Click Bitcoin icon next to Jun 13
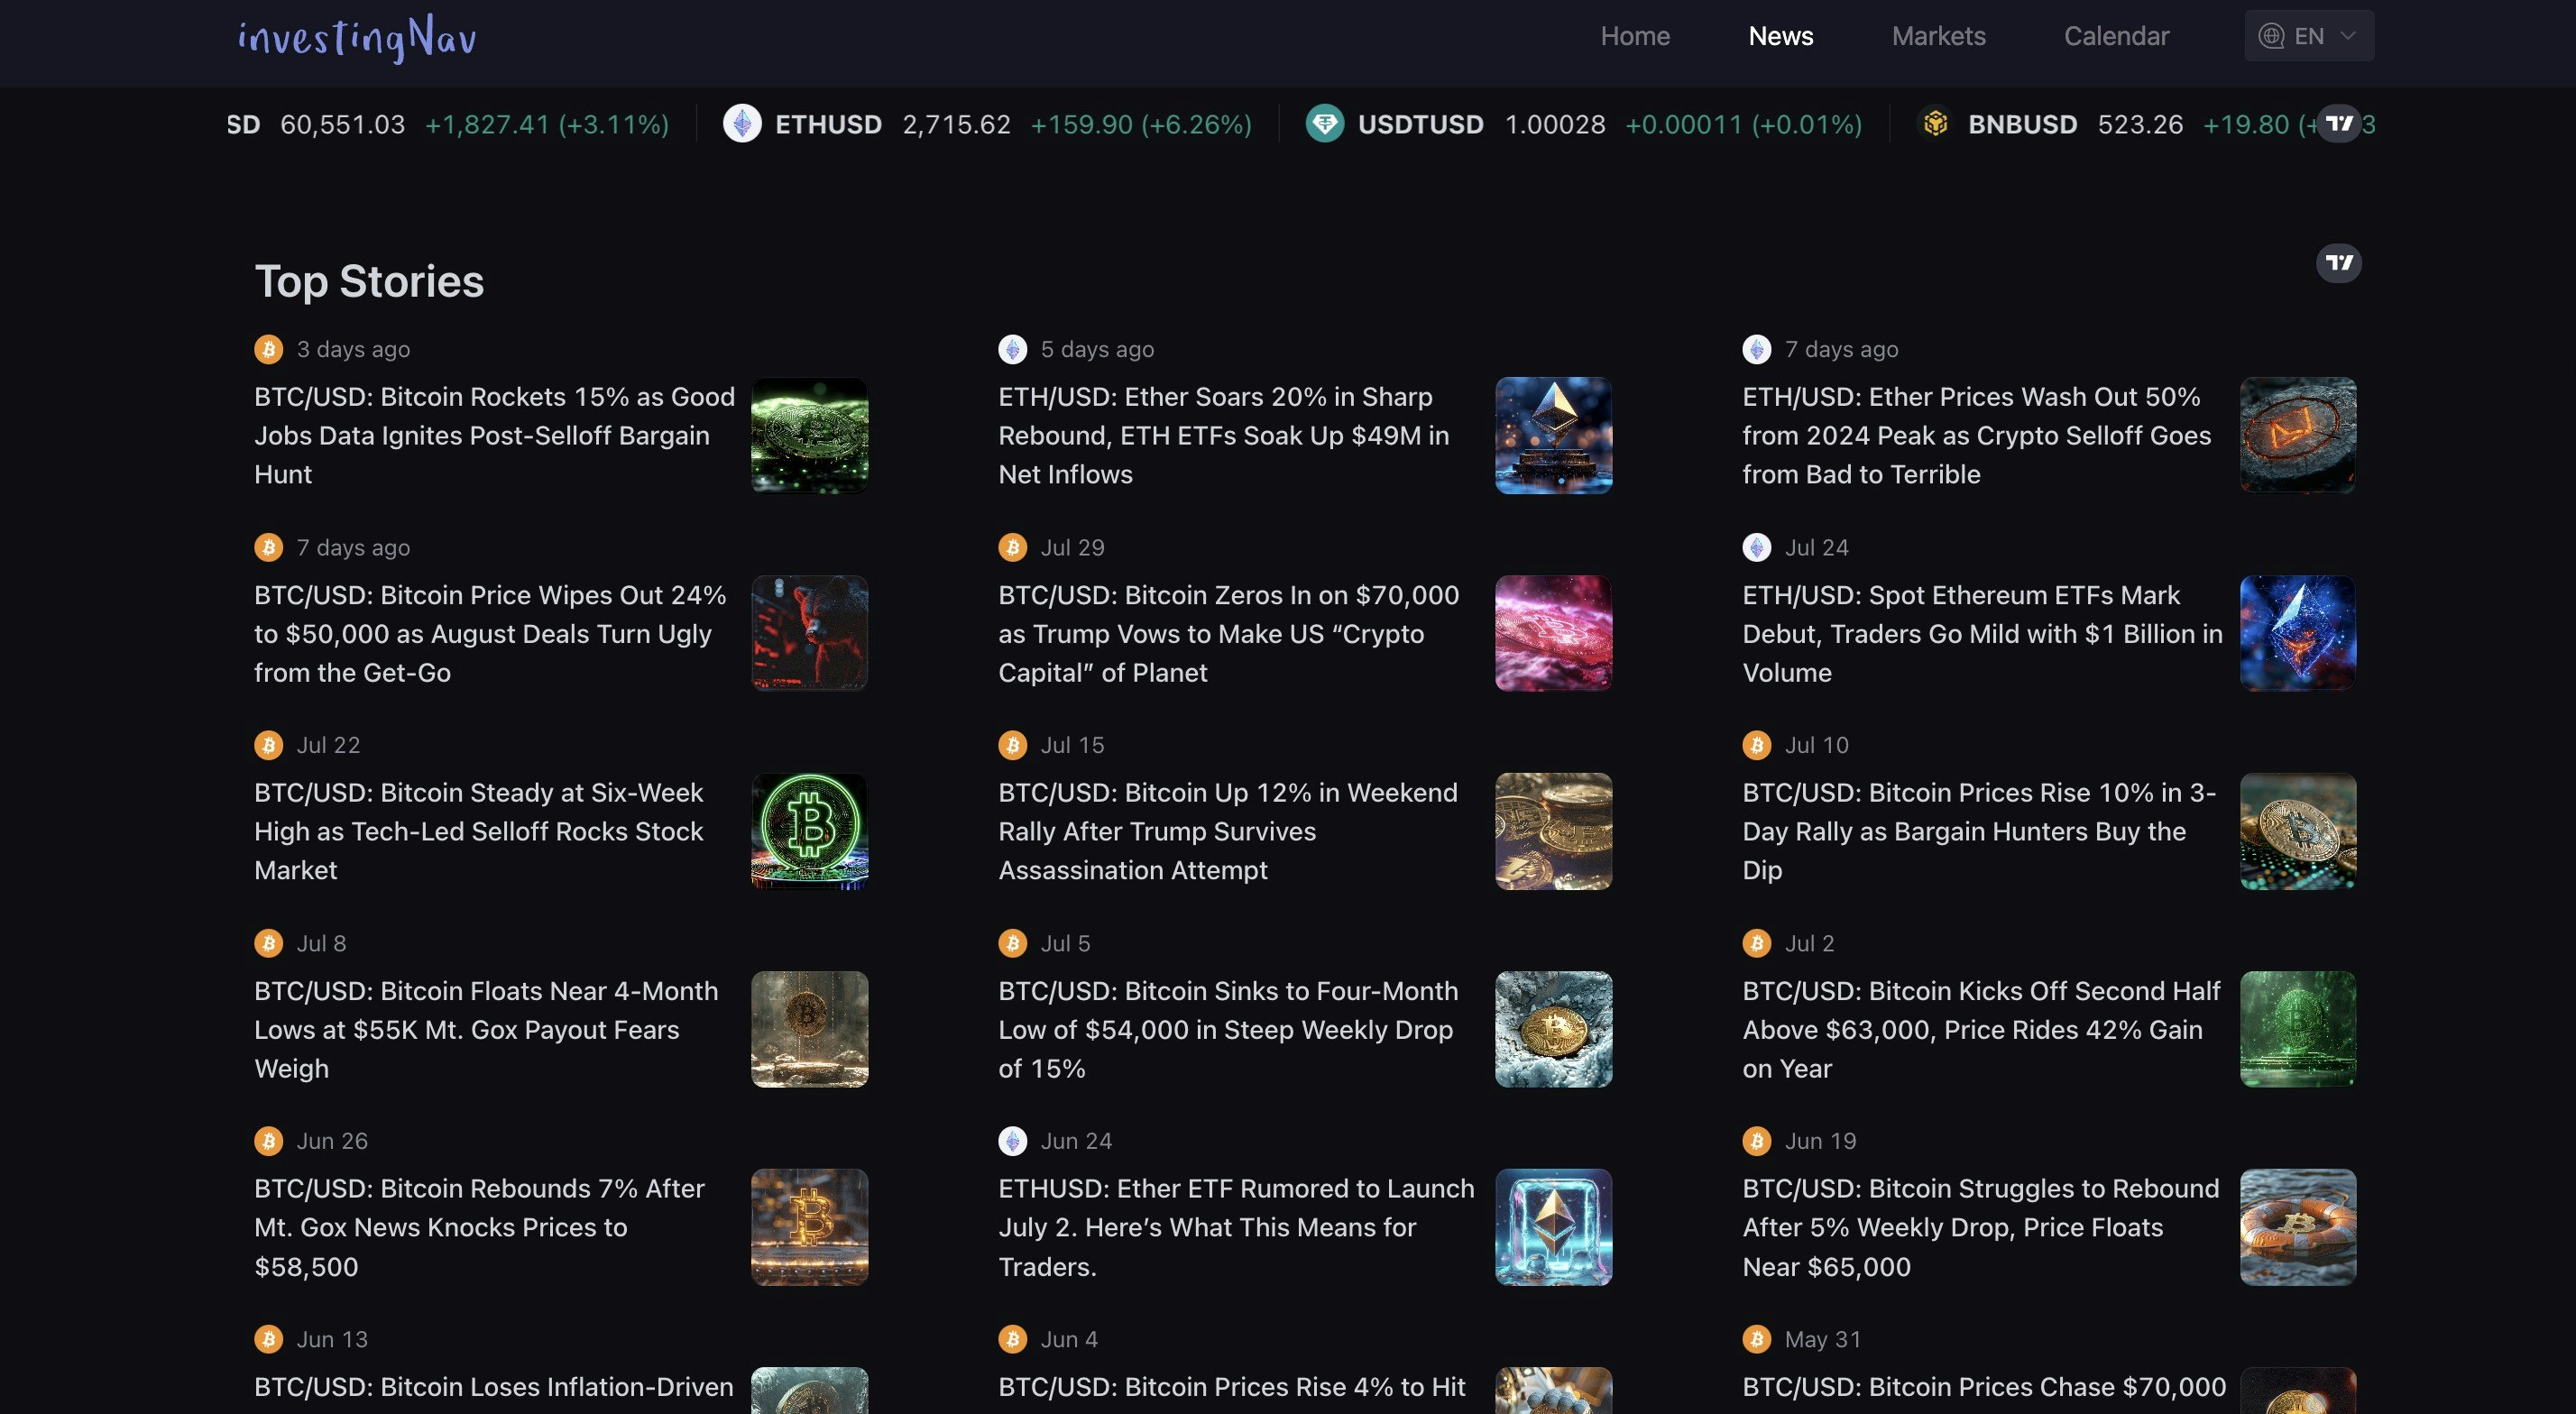The image size is (2576, 1414). [268, 1339]
